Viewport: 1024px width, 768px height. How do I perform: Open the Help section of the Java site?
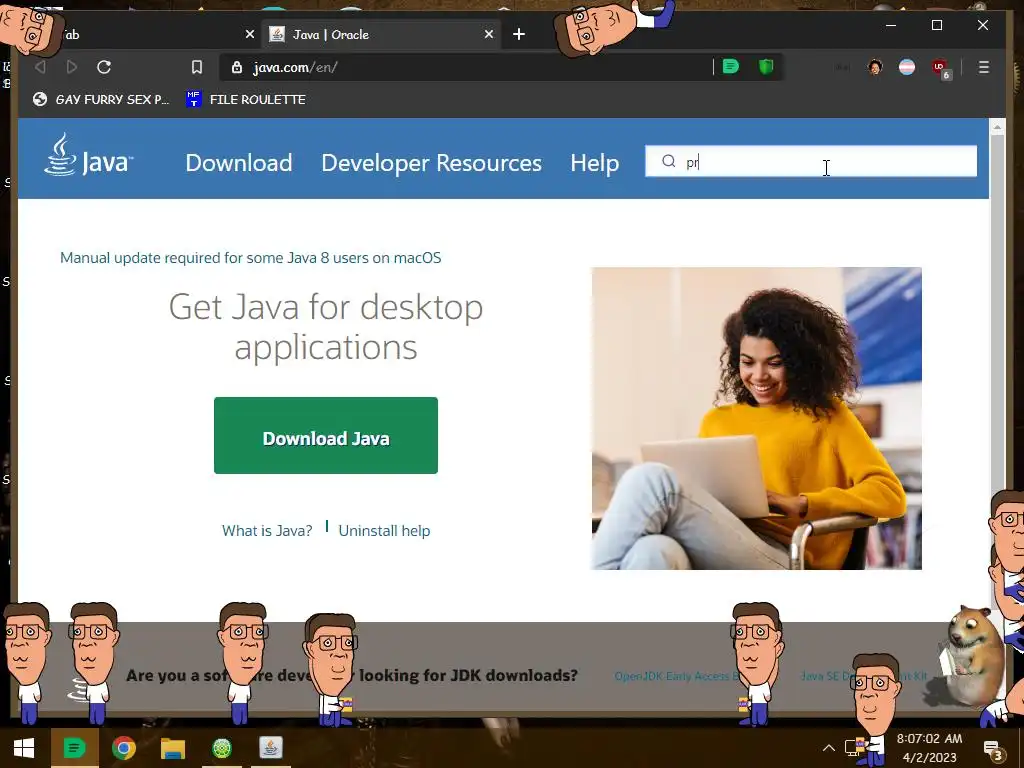[594, 163]
